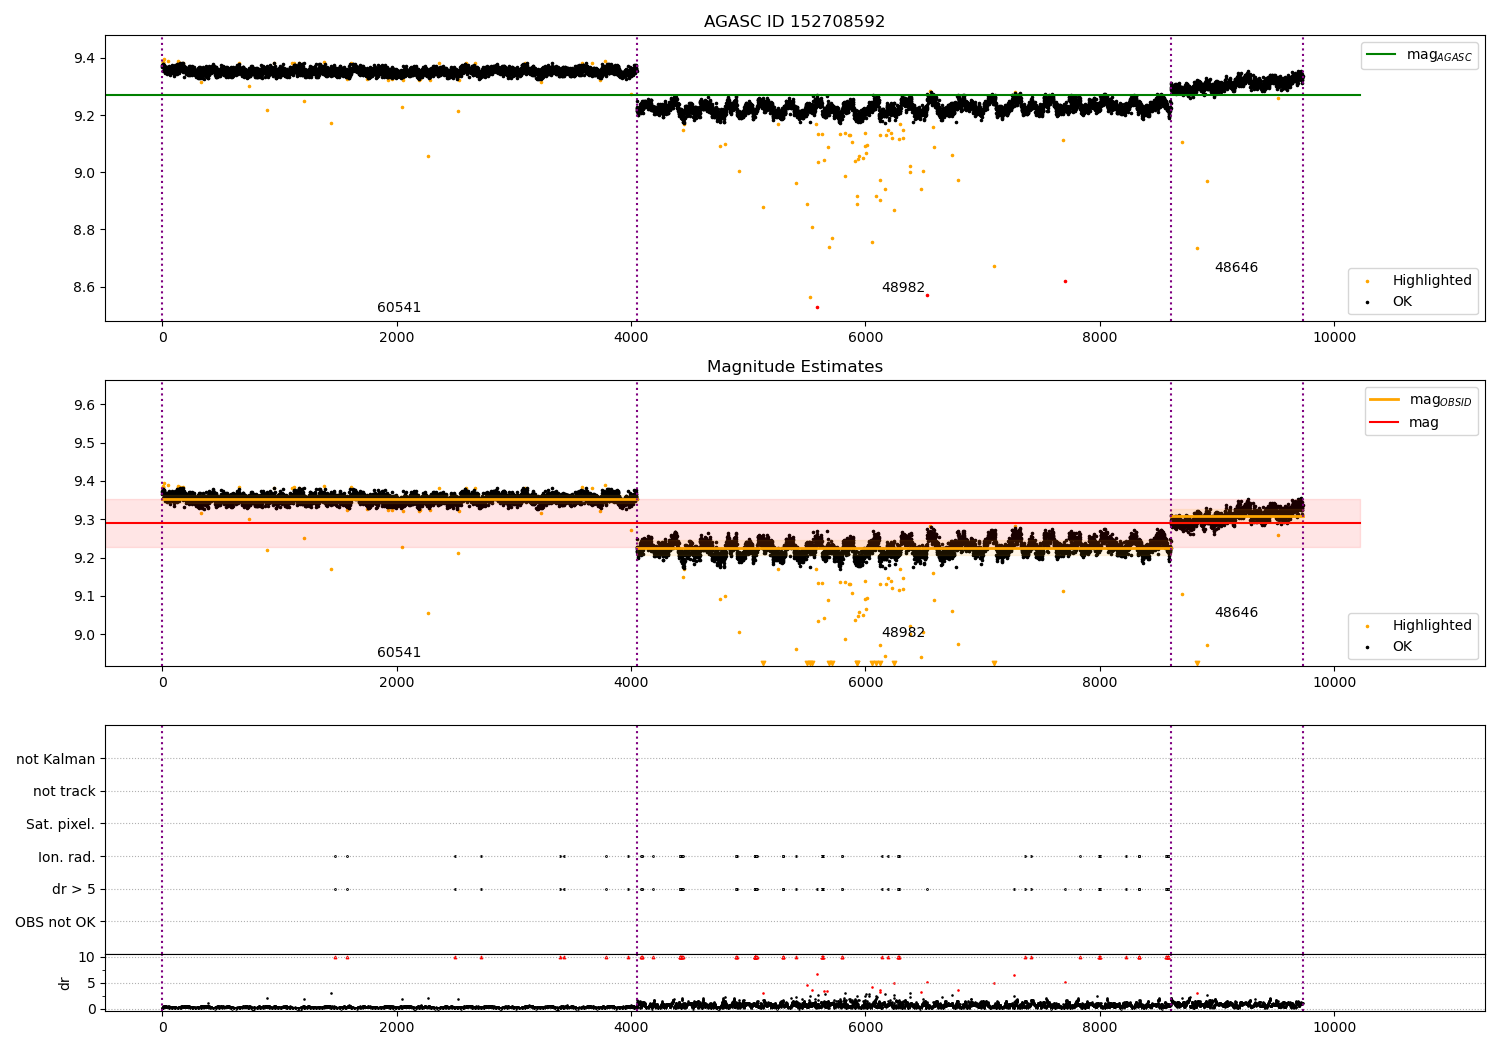1500x1050 pixels.
Task: Click the 9.1 y-tick on the middle plot
Action: coord(84,597)
